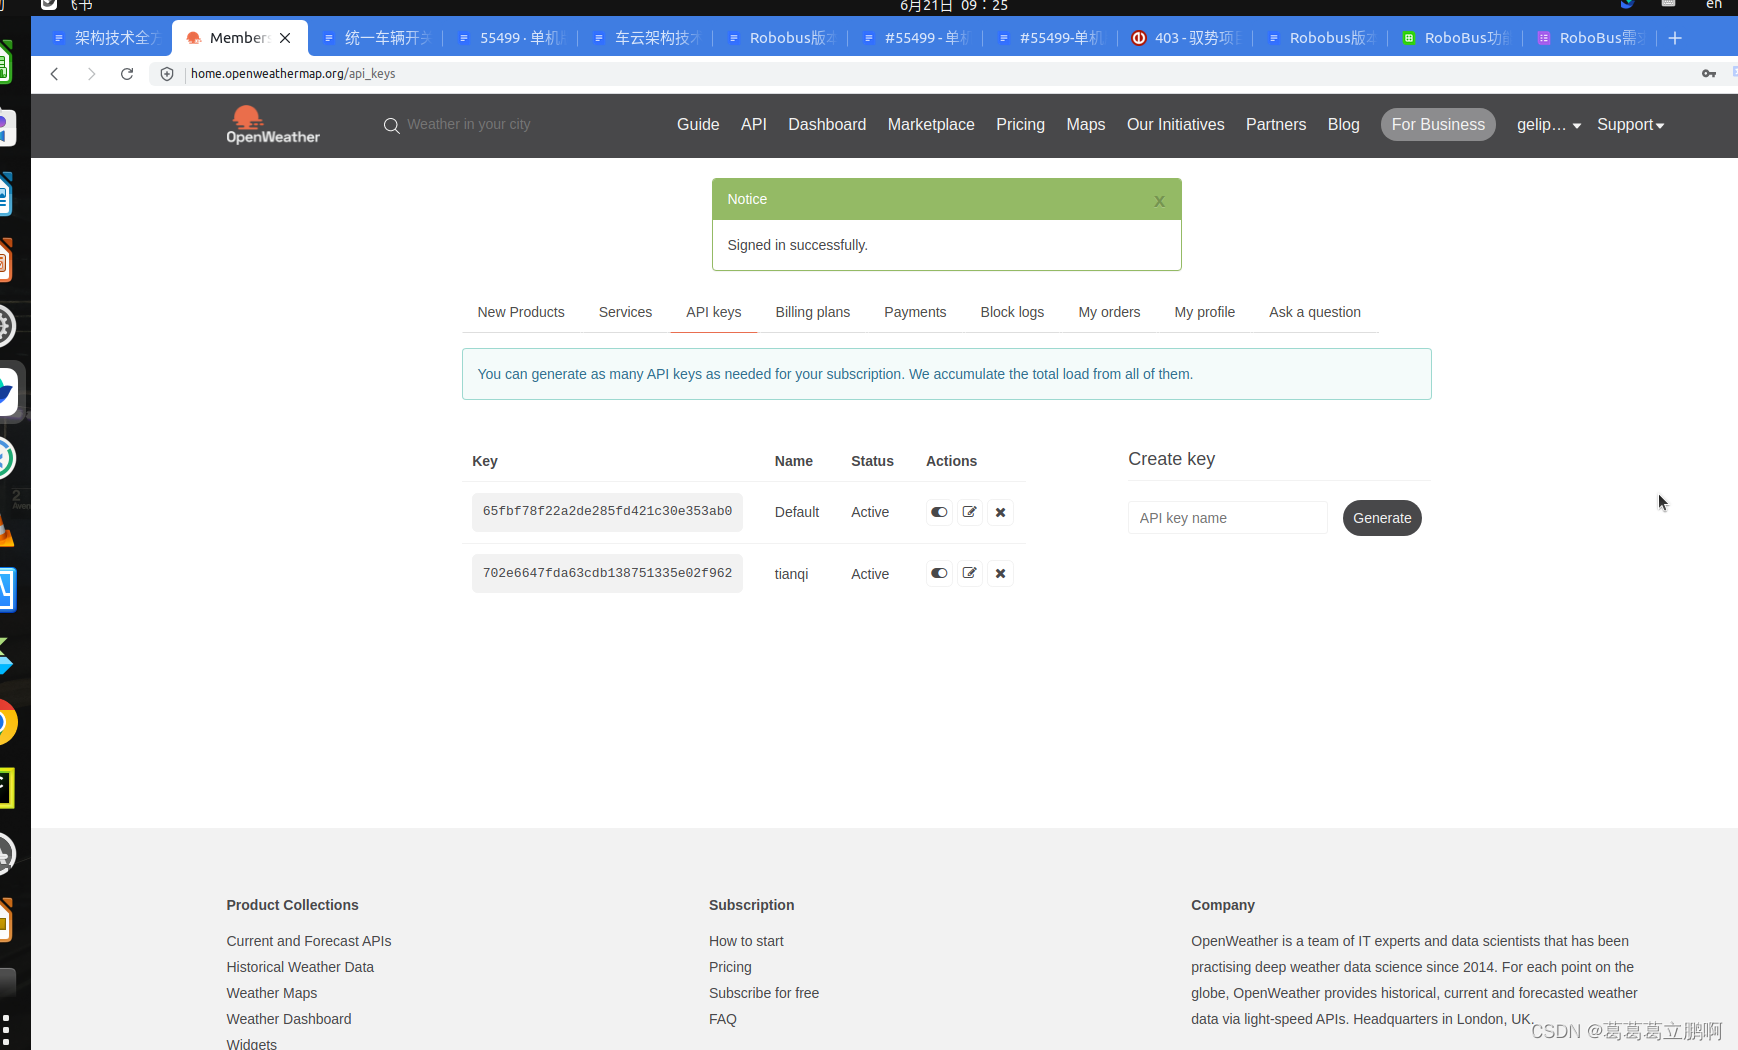
Task: Open the FAQ footer link
Action: 723,1019
